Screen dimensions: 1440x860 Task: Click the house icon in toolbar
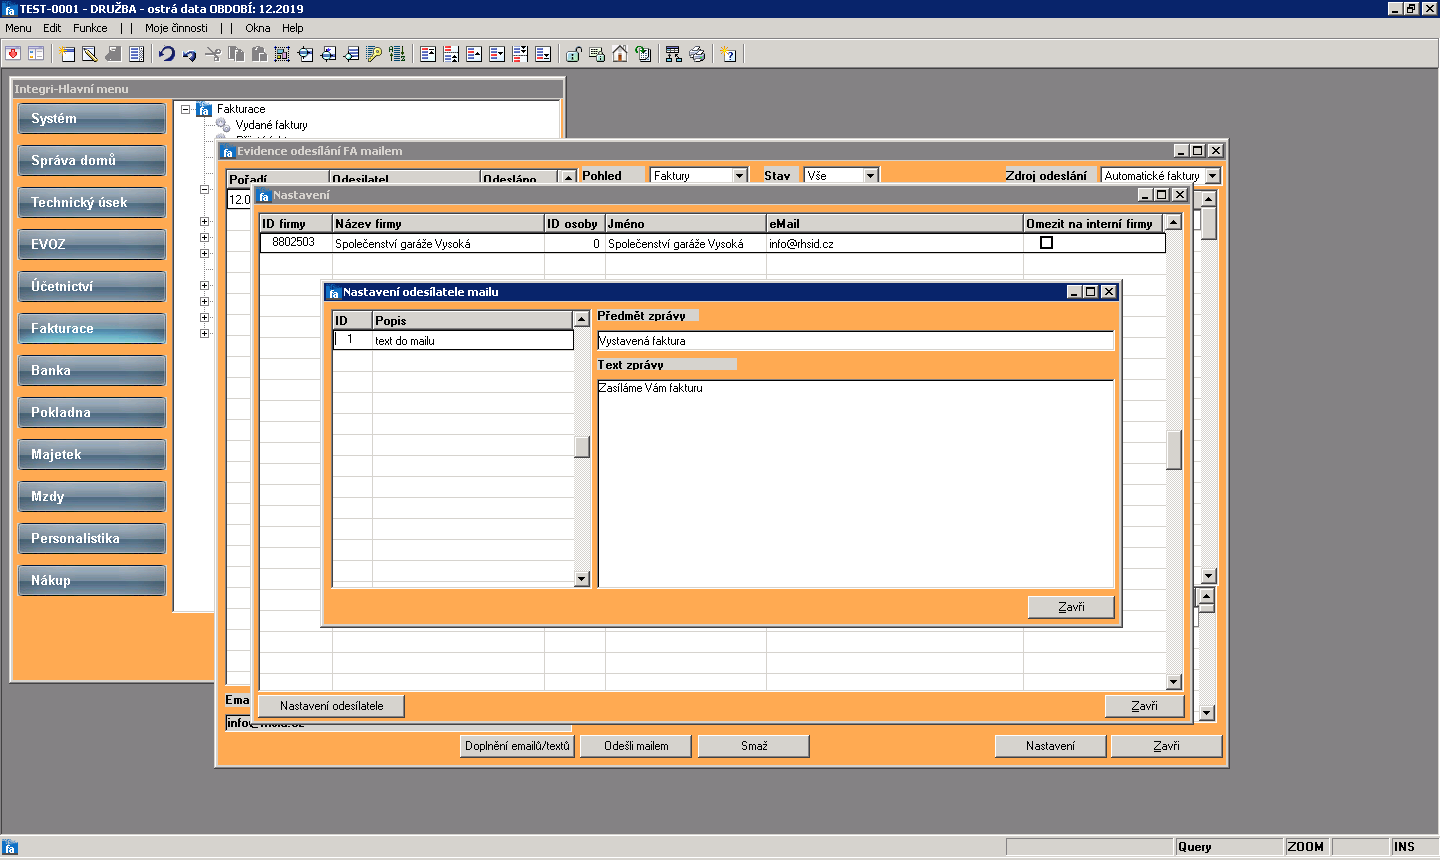tap(620, 54)
